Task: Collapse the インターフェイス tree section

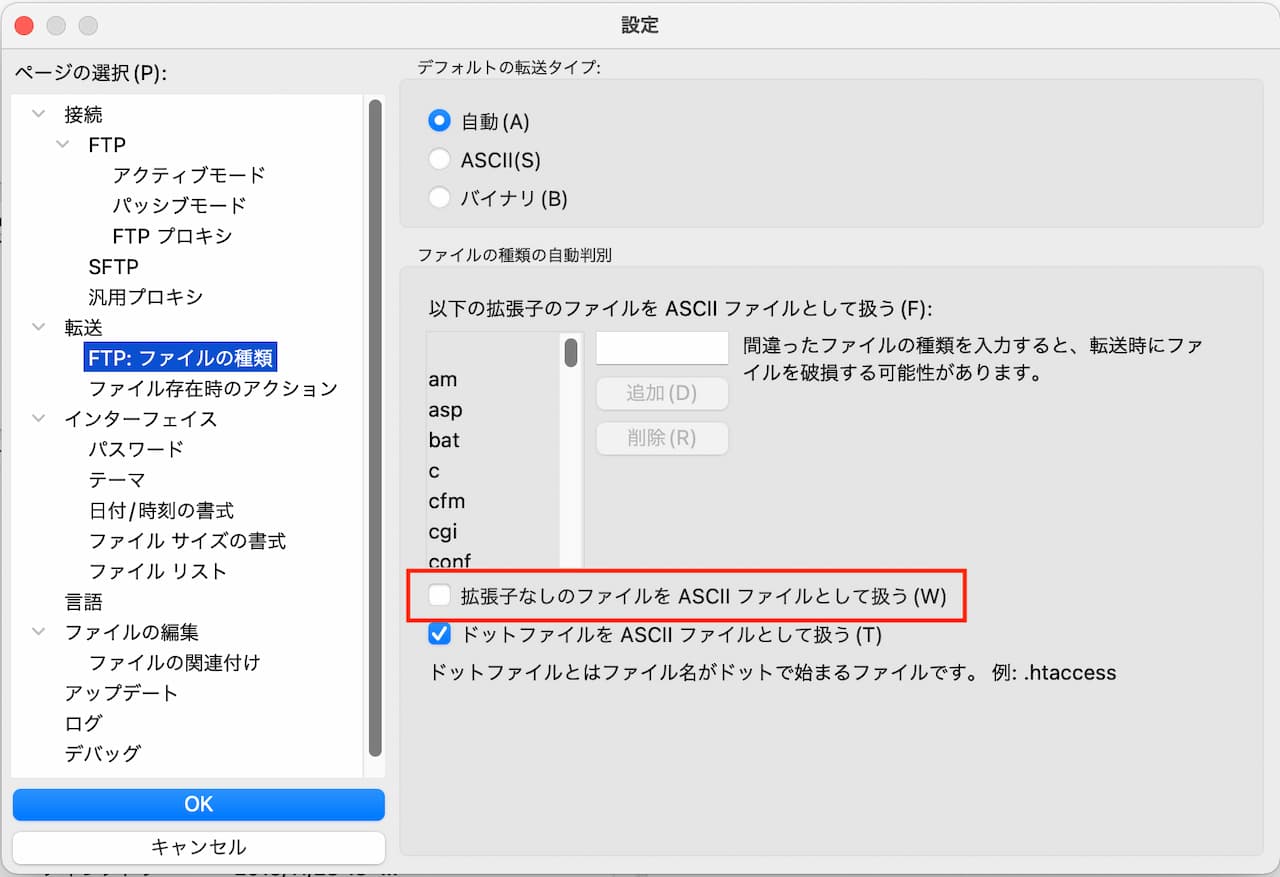Action: coord(39,419)
